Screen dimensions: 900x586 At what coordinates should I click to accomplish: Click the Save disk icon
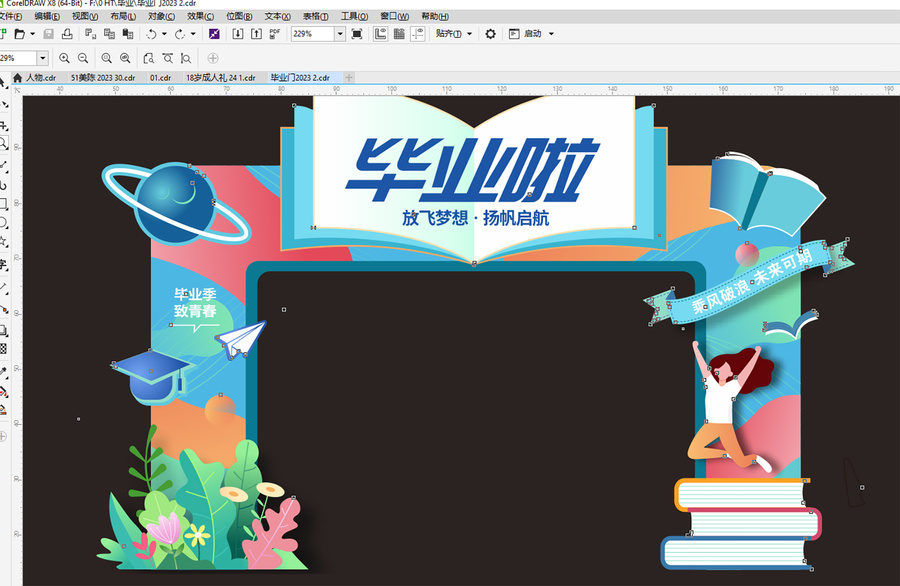pyautogui.click(x=49, y=34)
